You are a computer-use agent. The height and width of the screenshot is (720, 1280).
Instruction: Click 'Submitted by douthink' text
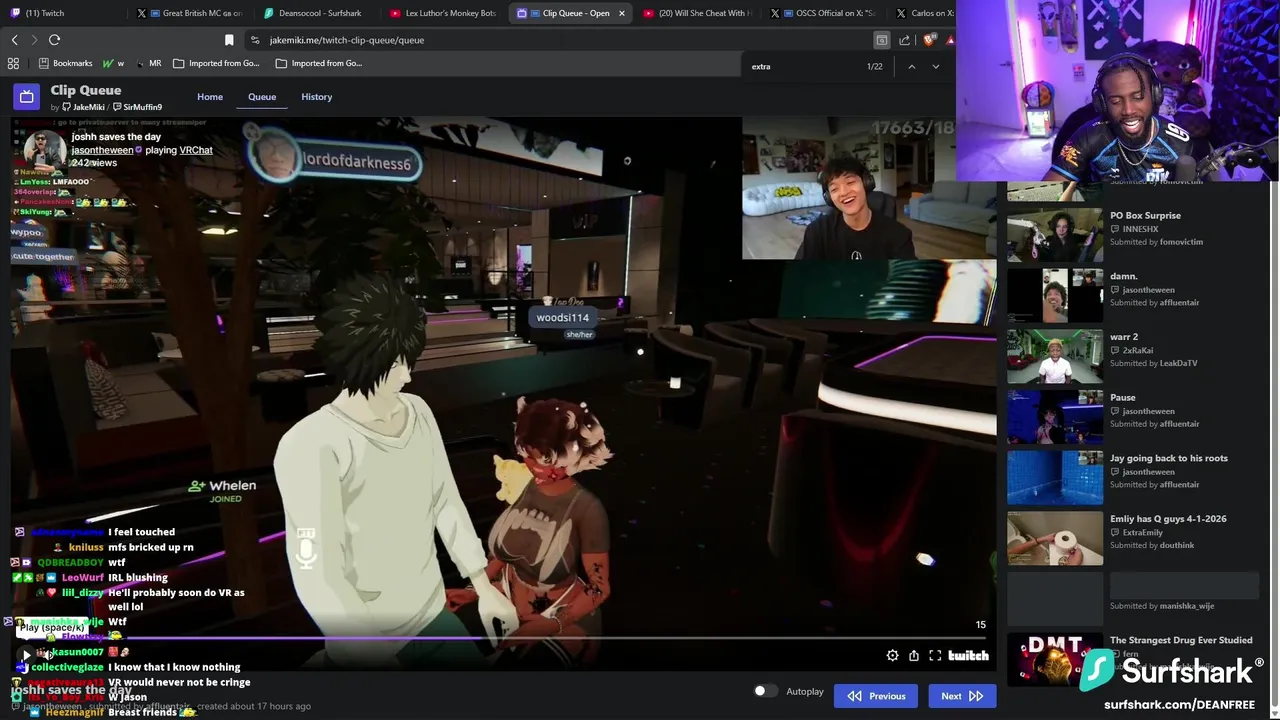tap(1152, 545)
